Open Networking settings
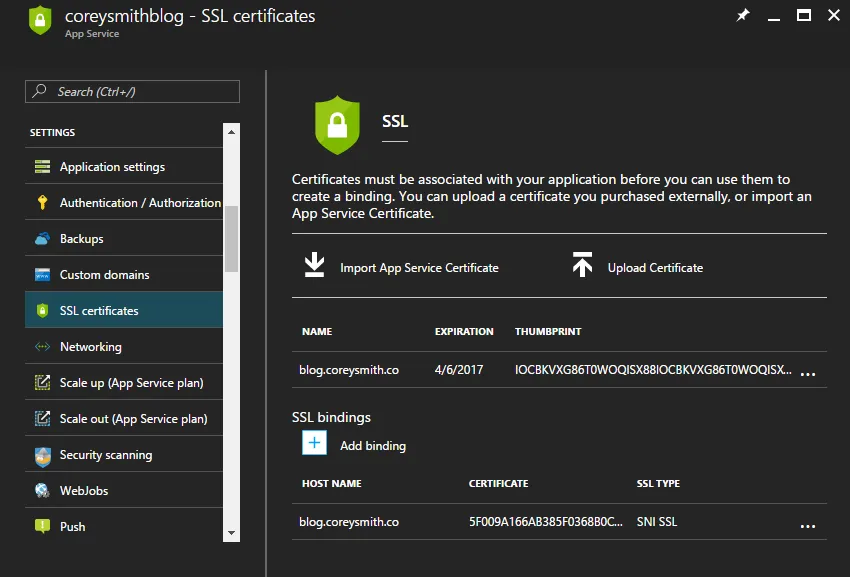This screenshot has width=850, height=577. point(124,347)
